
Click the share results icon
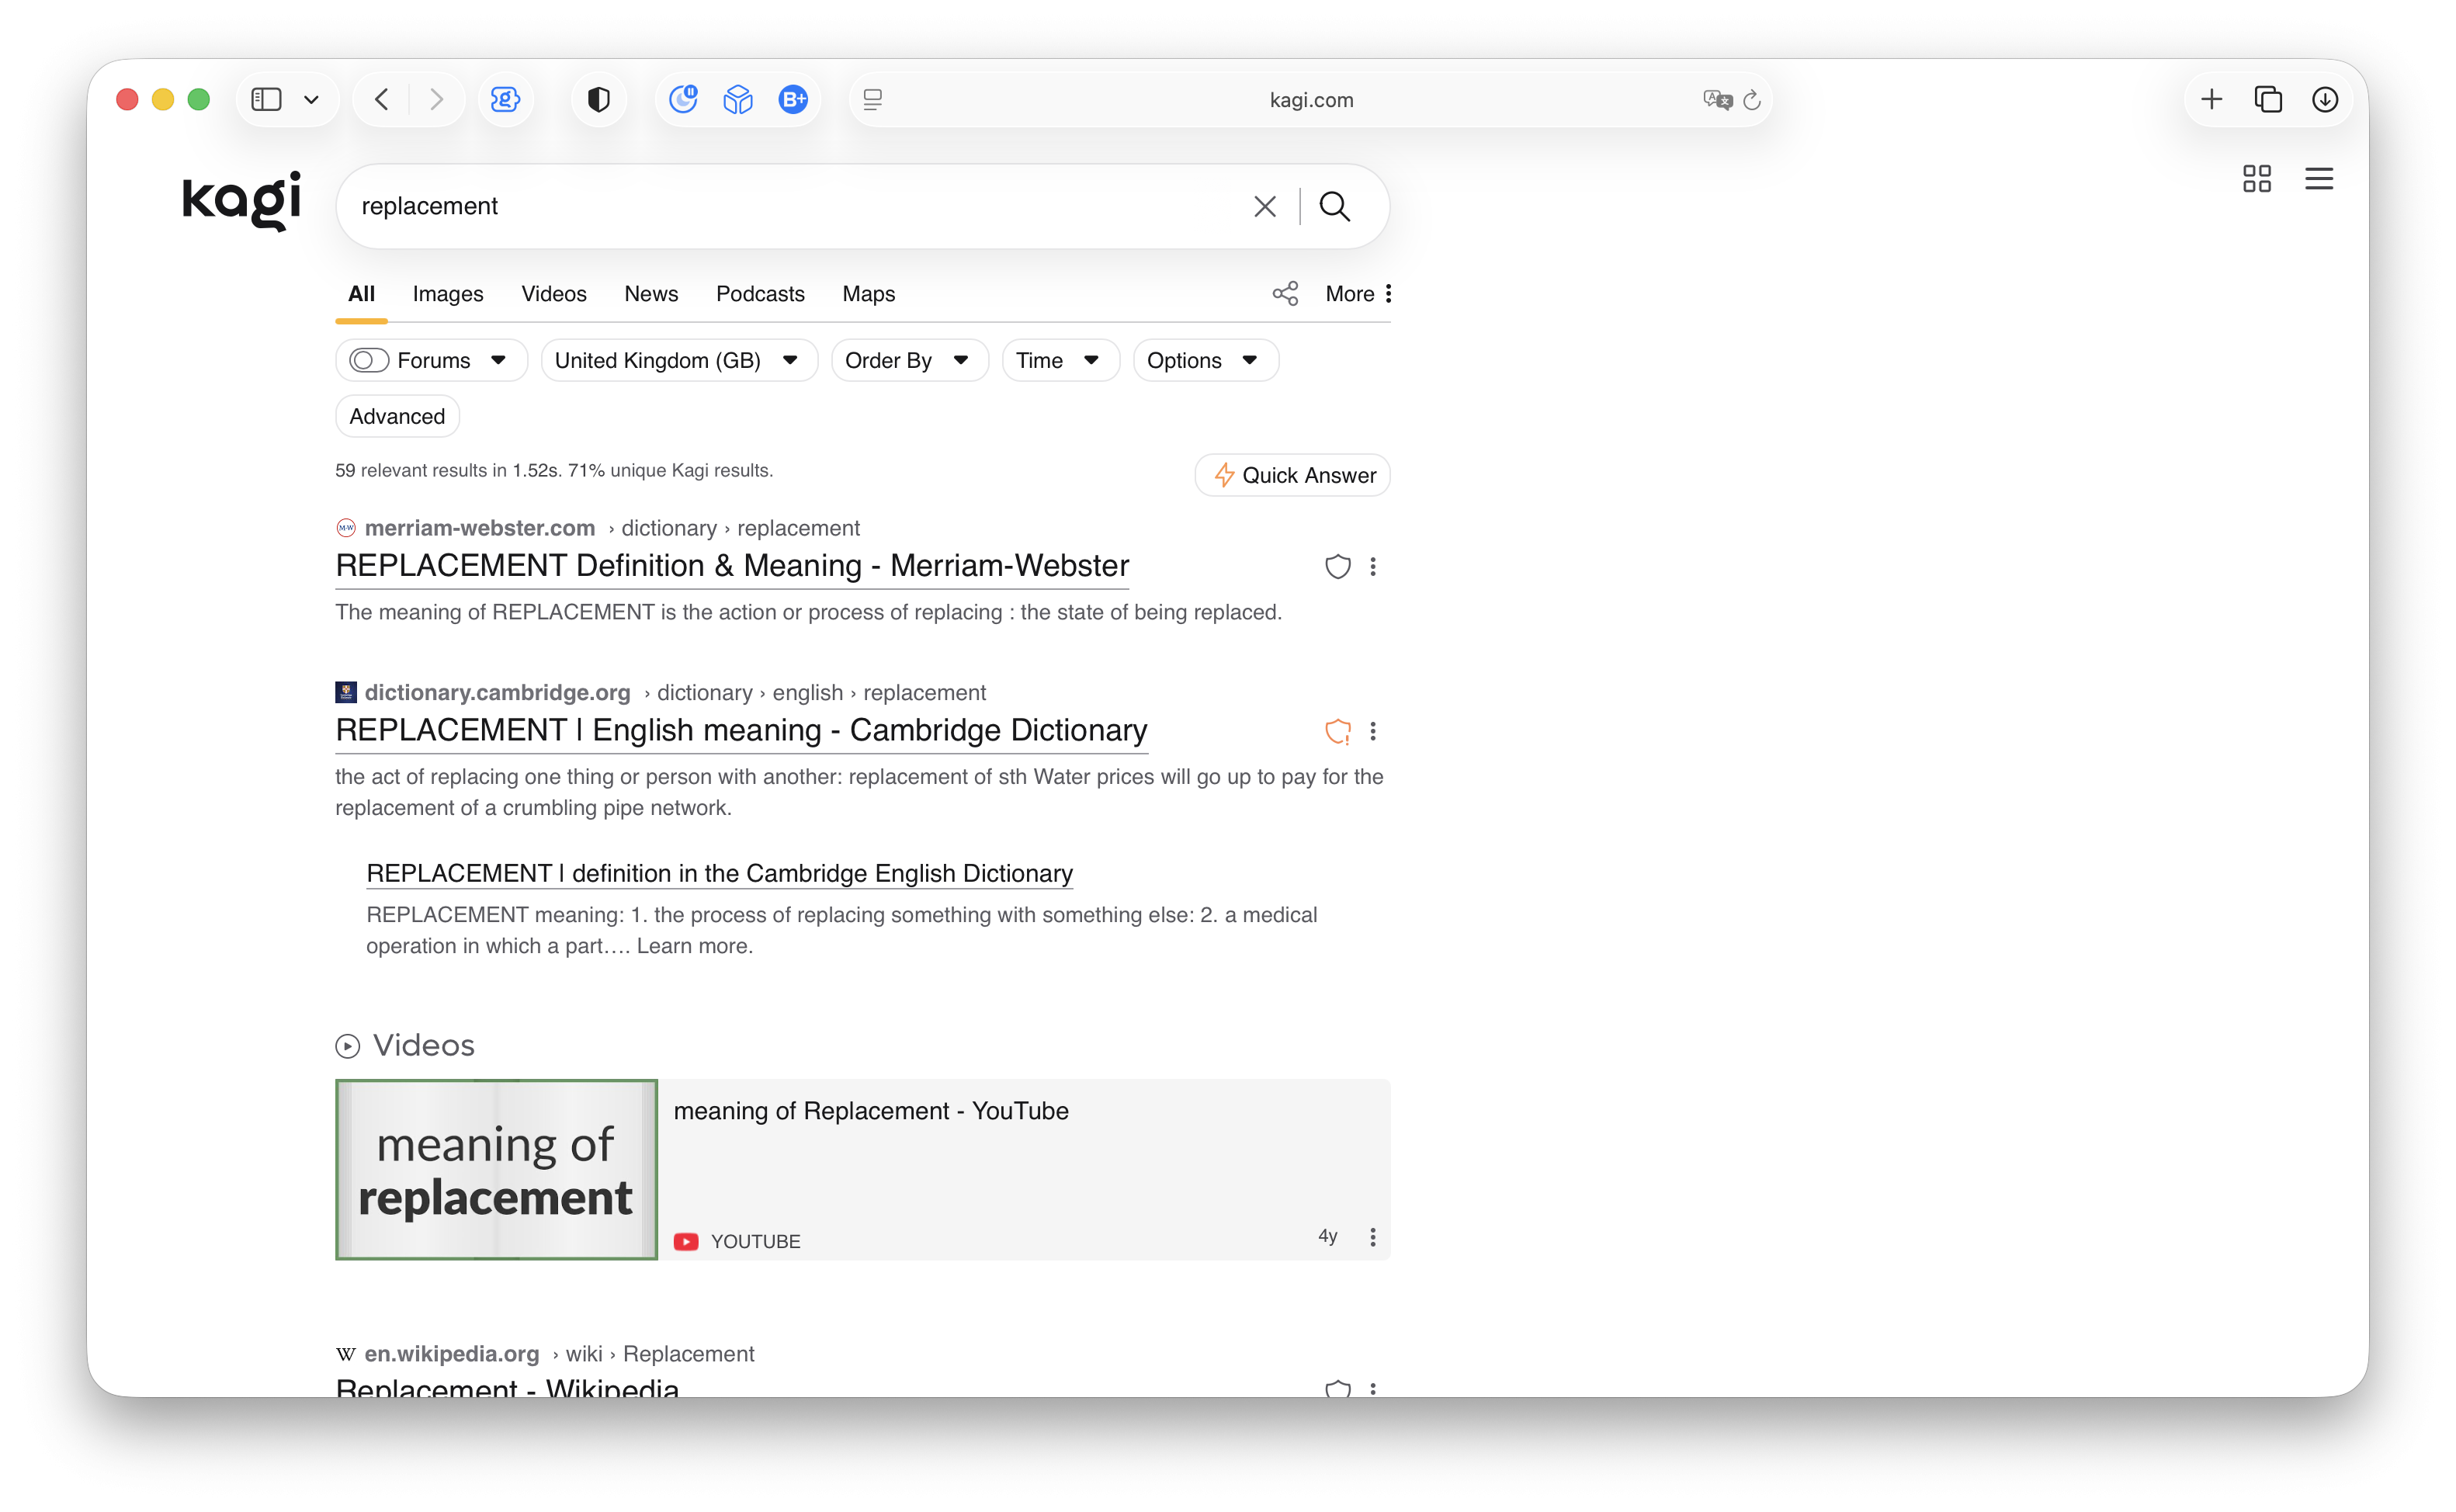(x=1285, y=293)
